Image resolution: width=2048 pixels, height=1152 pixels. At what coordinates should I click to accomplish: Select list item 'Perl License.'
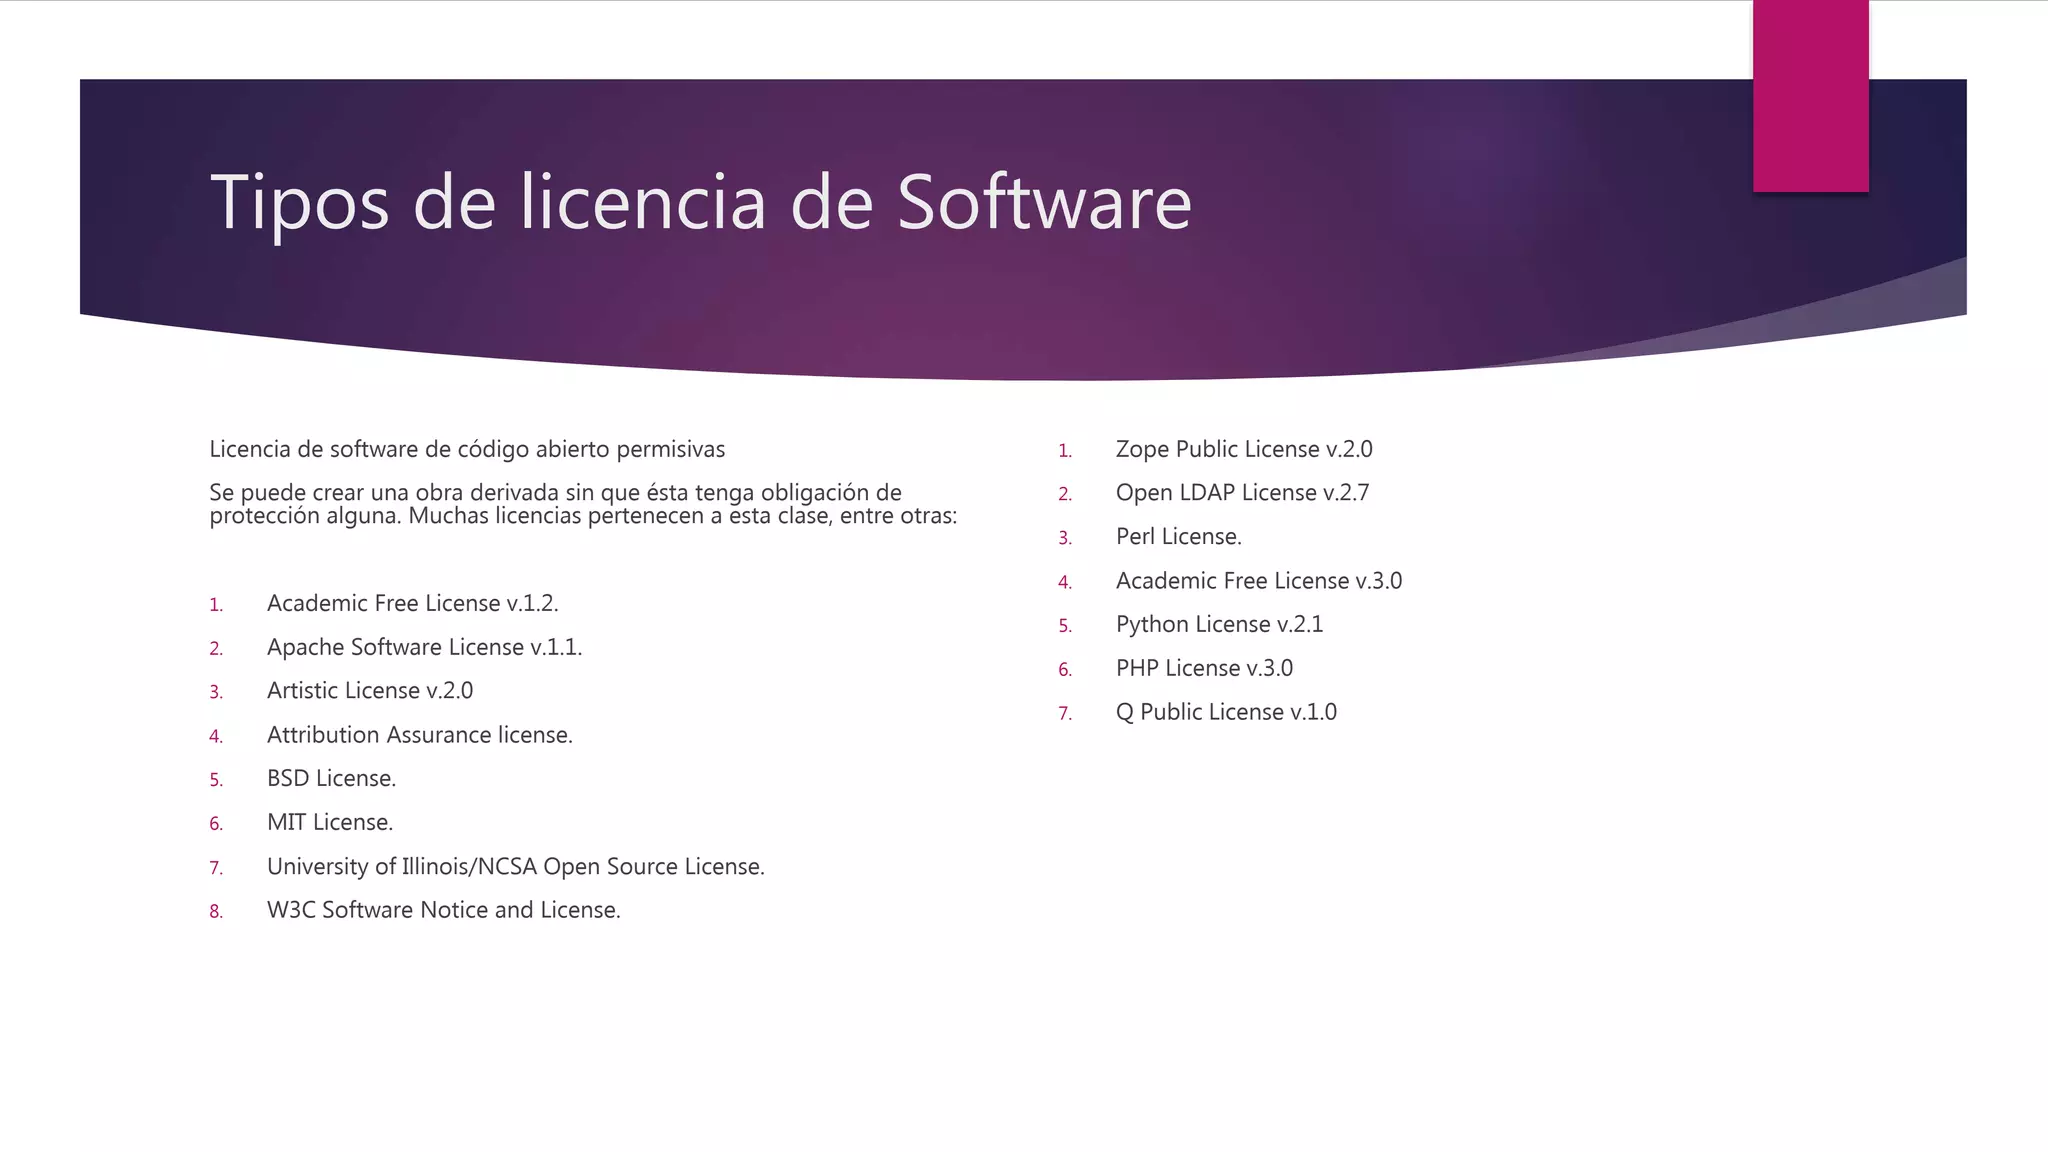point(1179,537)
